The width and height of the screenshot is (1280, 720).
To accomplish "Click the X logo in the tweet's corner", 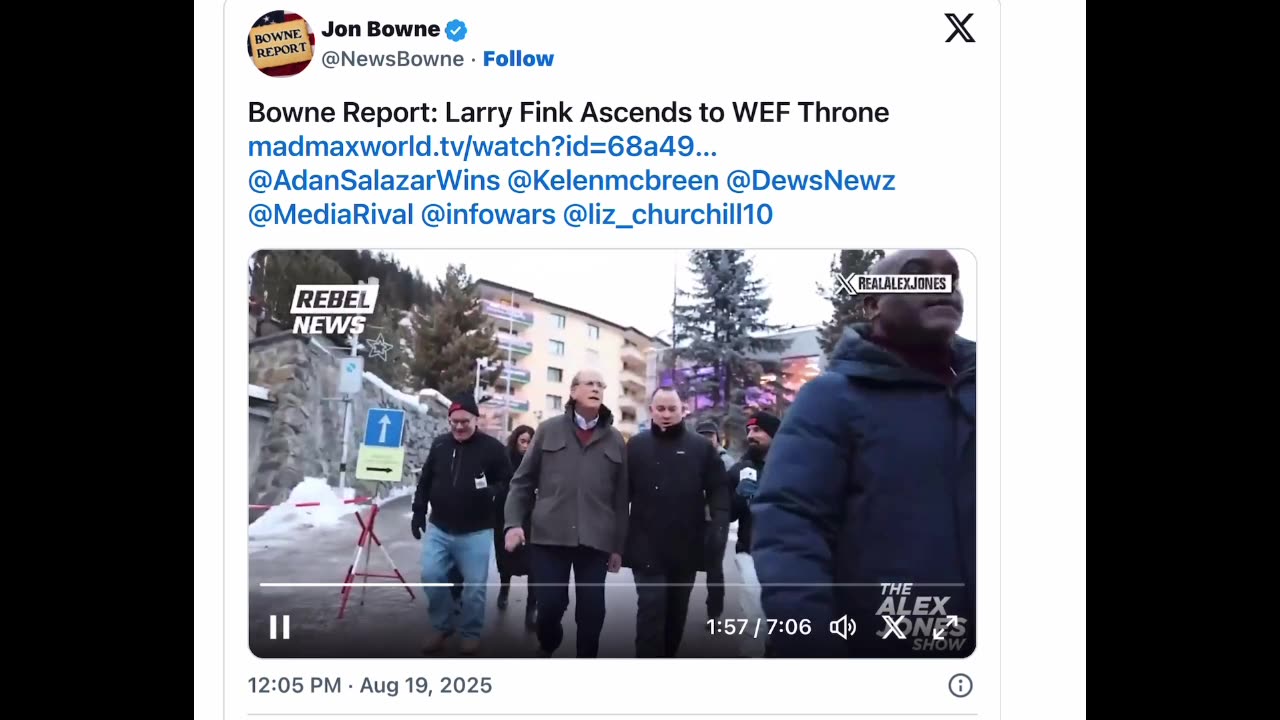I will click(x=959, y=28).
